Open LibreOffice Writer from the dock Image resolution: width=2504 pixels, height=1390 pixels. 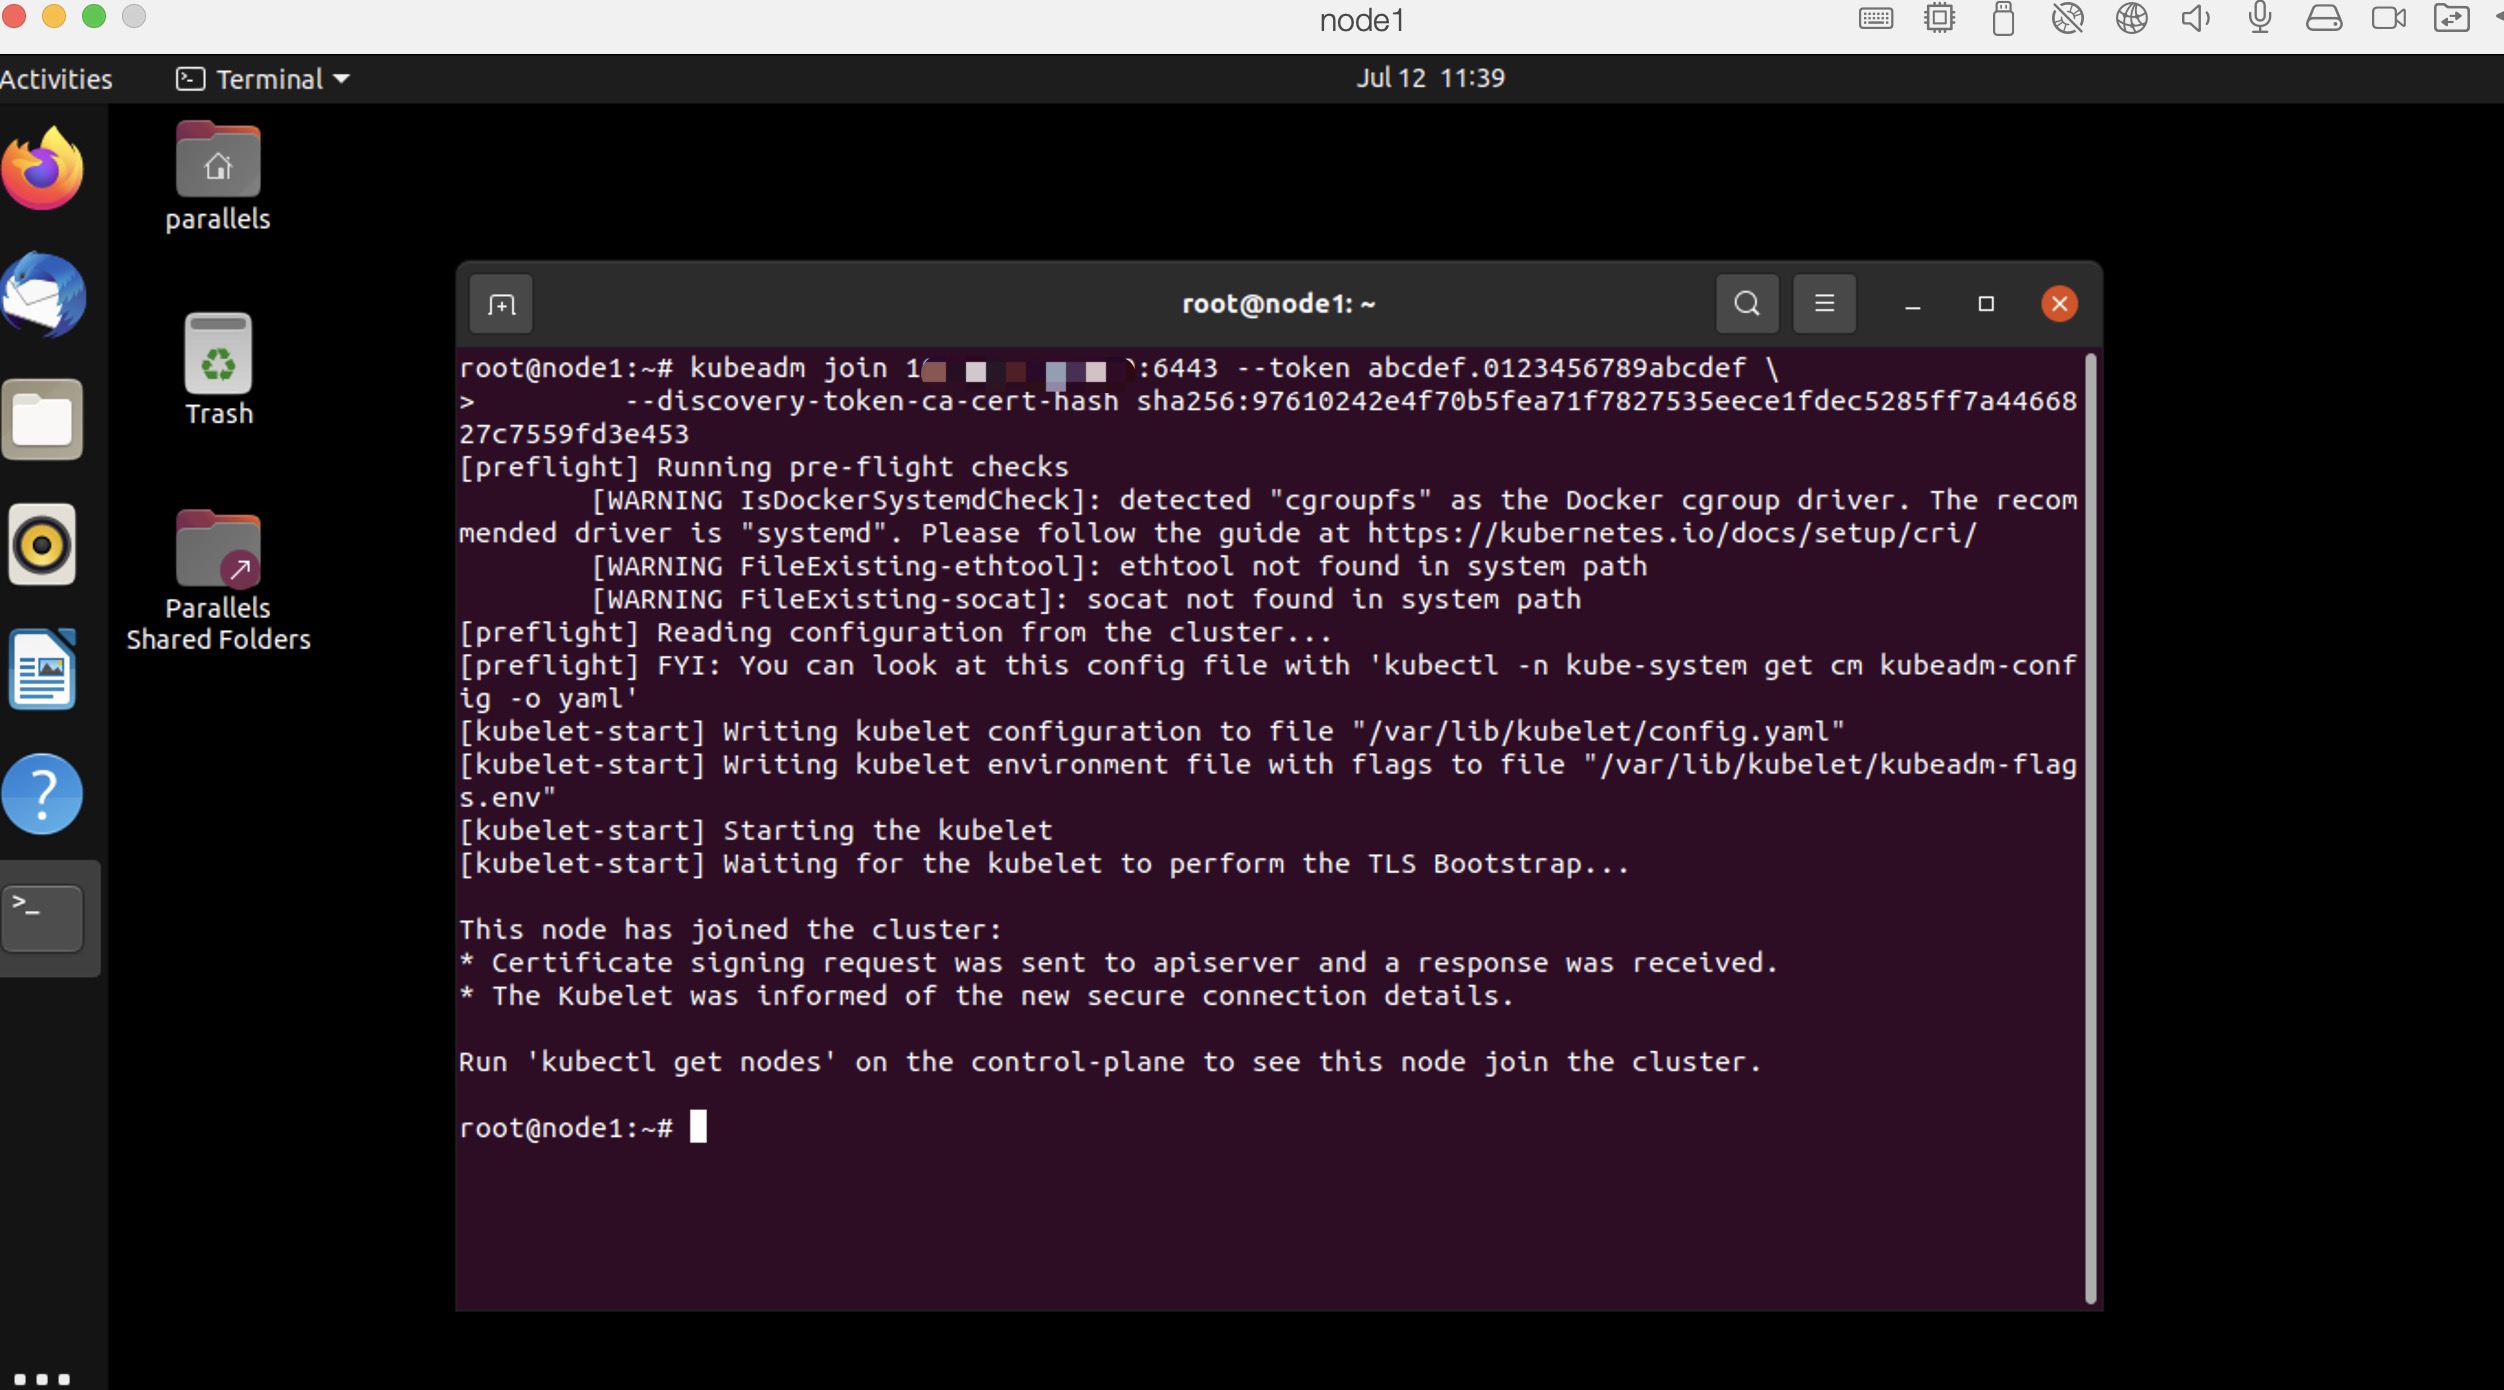(42, 669)
